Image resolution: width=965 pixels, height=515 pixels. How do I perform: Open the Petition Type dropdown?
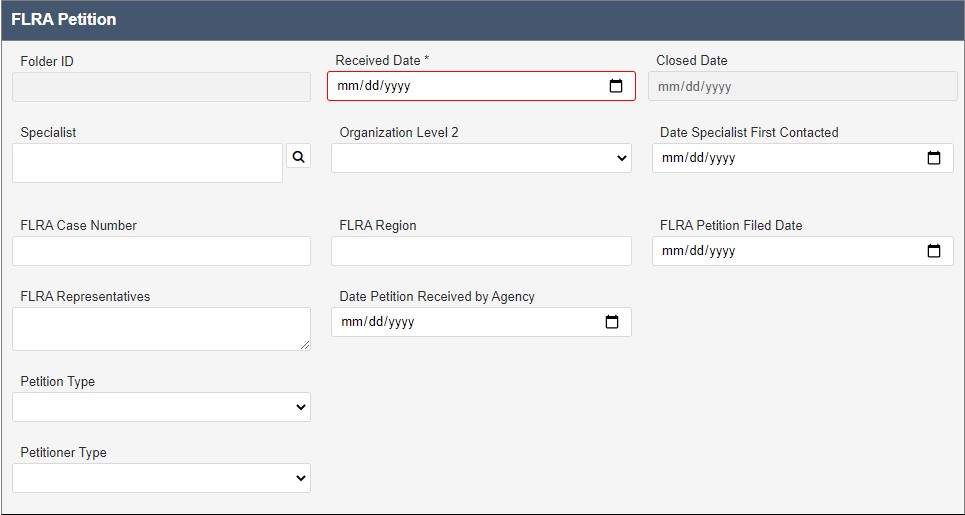pyautogui.click(x=161, y=407)
